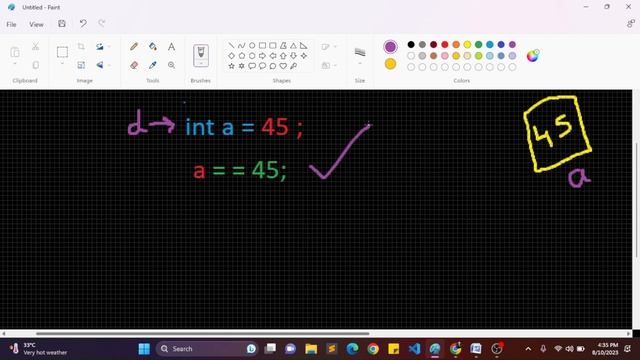640x360 pixels.
Task: Select the Text tool
Action: 171,47
